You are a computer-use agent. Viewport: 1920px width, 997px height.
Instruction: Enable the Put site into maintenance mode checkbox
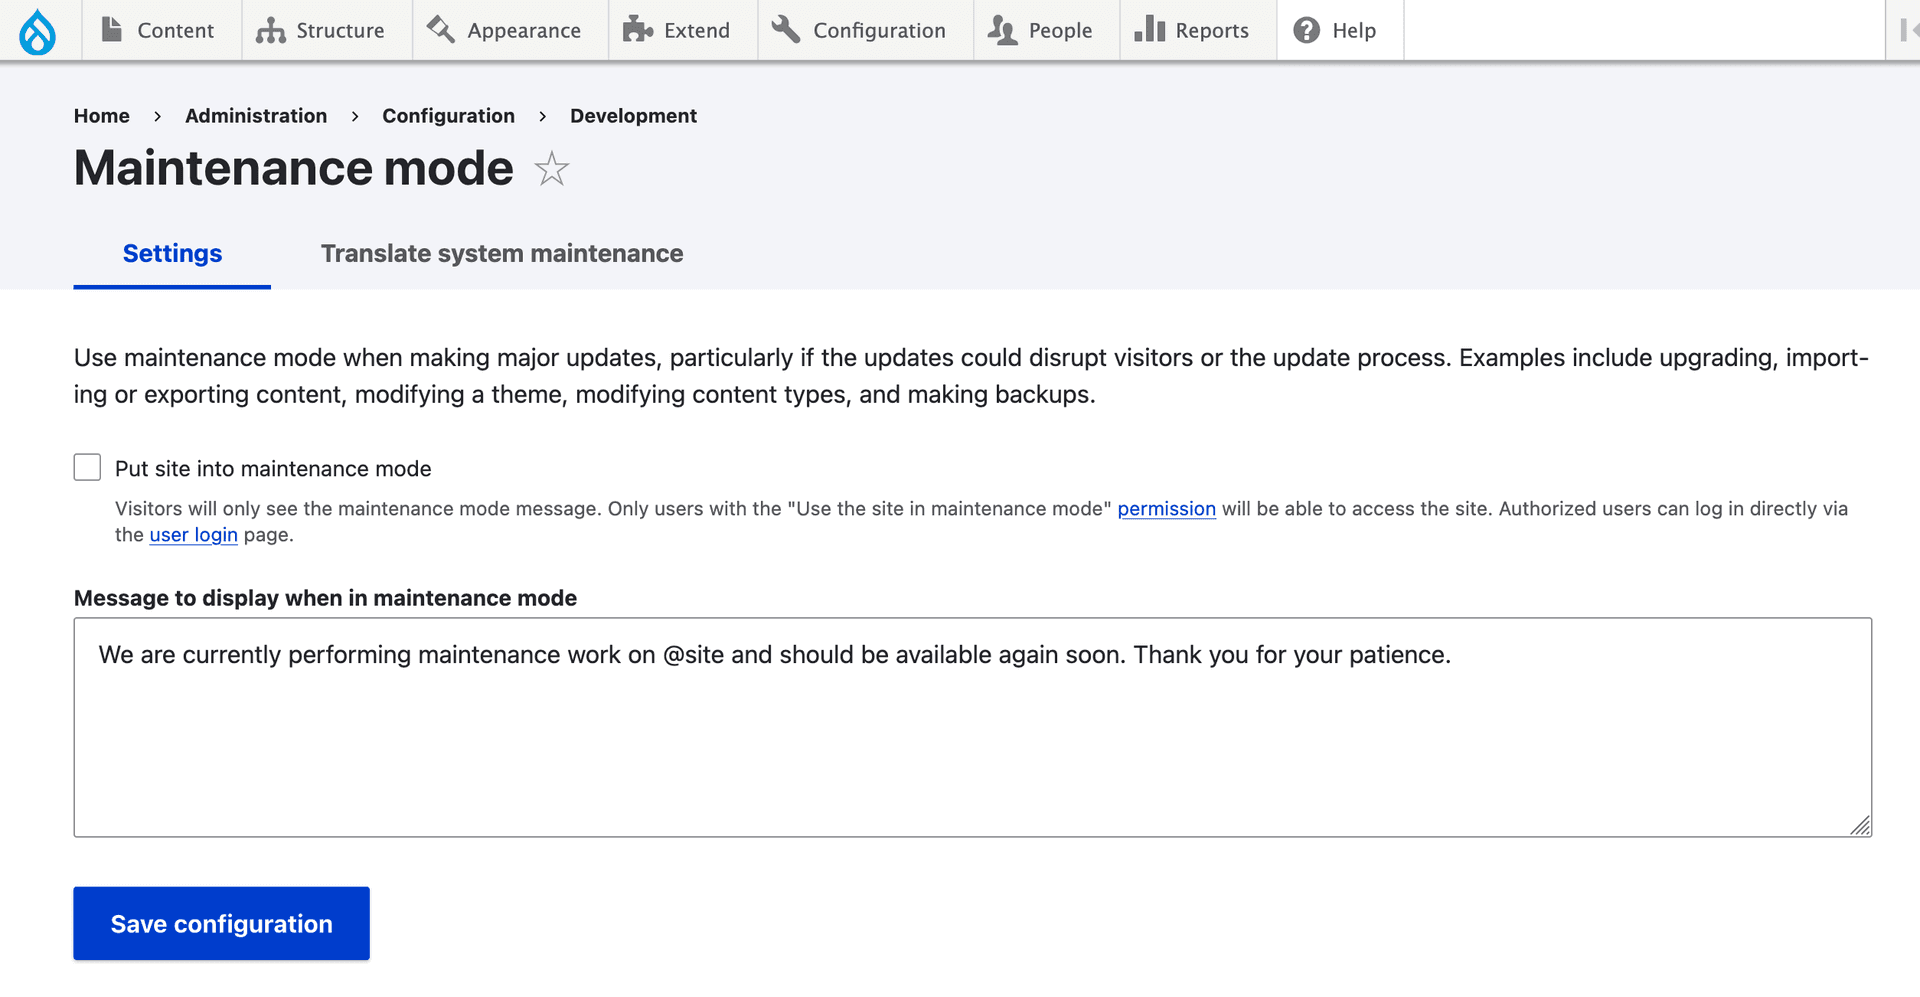[x=88, y=468]
